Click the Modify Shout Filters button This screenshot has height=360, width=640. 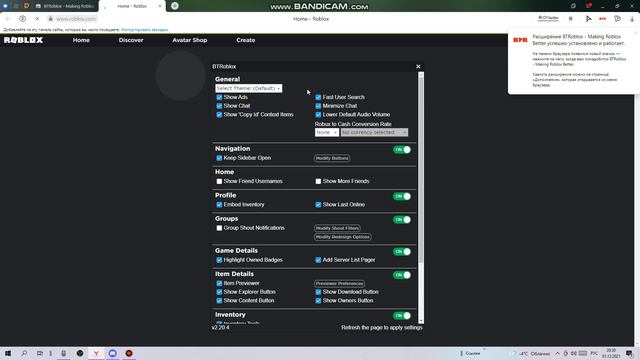point(337,228)
